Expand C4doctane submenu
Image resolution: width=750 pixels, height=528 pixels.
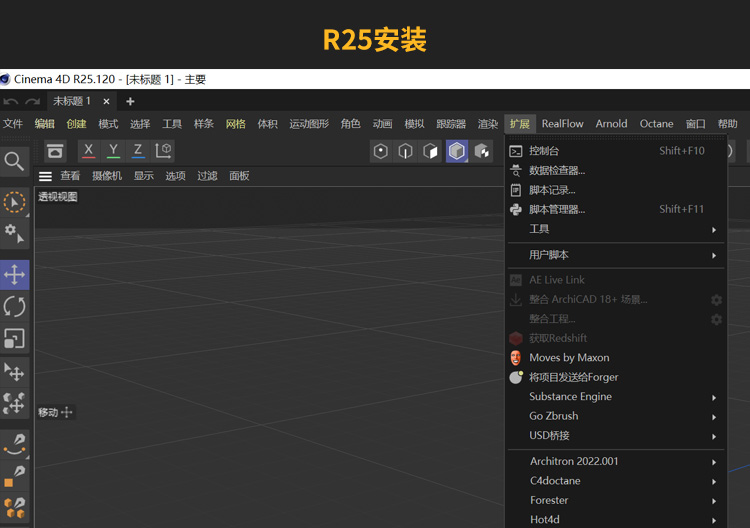(616, 481)
